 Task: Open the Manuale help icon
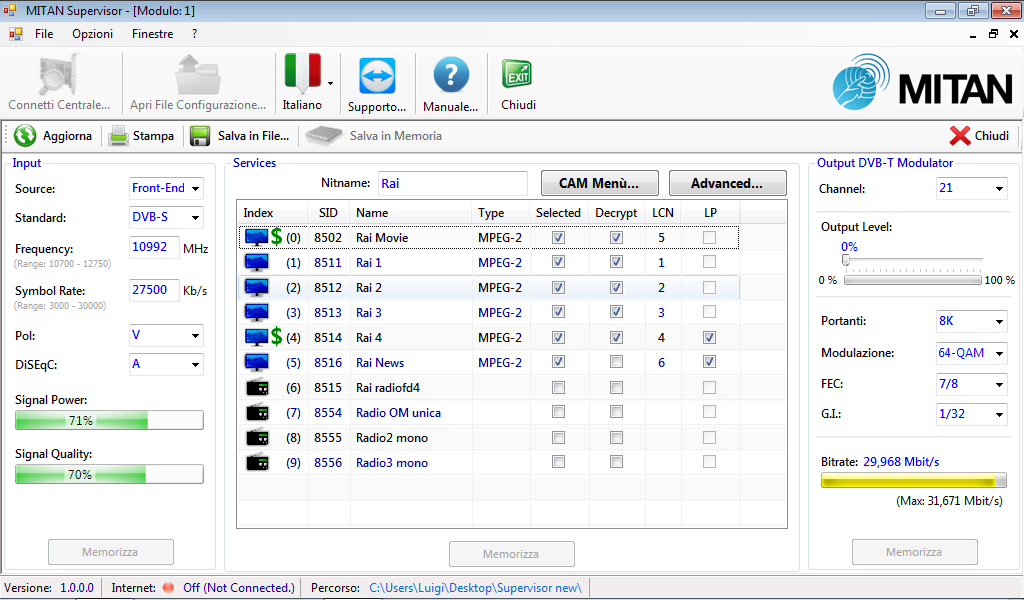pos(451,76)
